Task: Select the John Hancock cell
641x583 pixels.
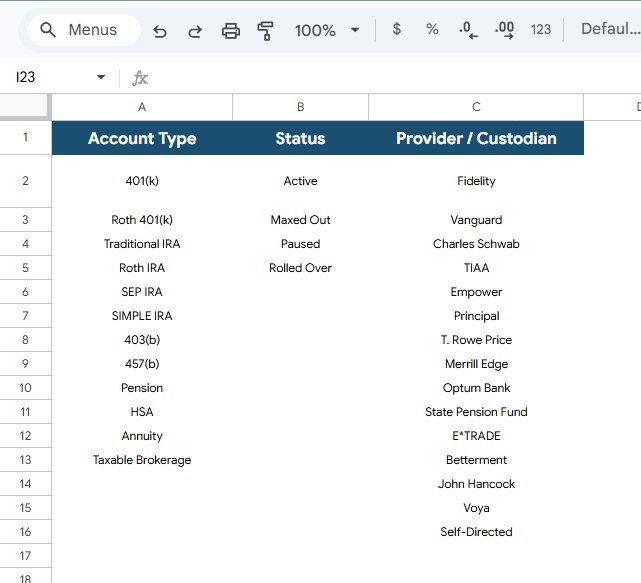Action: pyautogui.click(x=476, y=484)
